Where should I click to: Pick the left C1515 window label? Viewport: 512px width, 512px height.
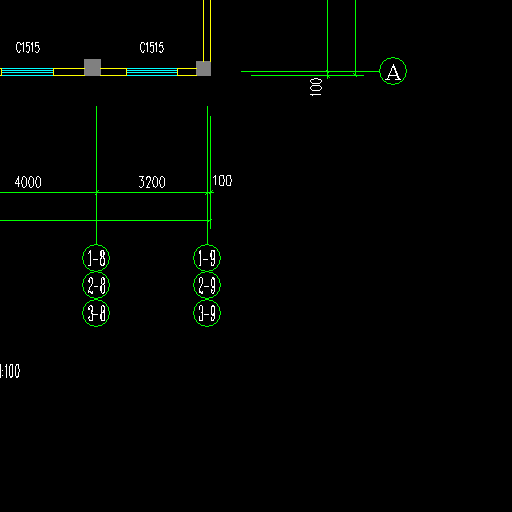click(28, 48)
